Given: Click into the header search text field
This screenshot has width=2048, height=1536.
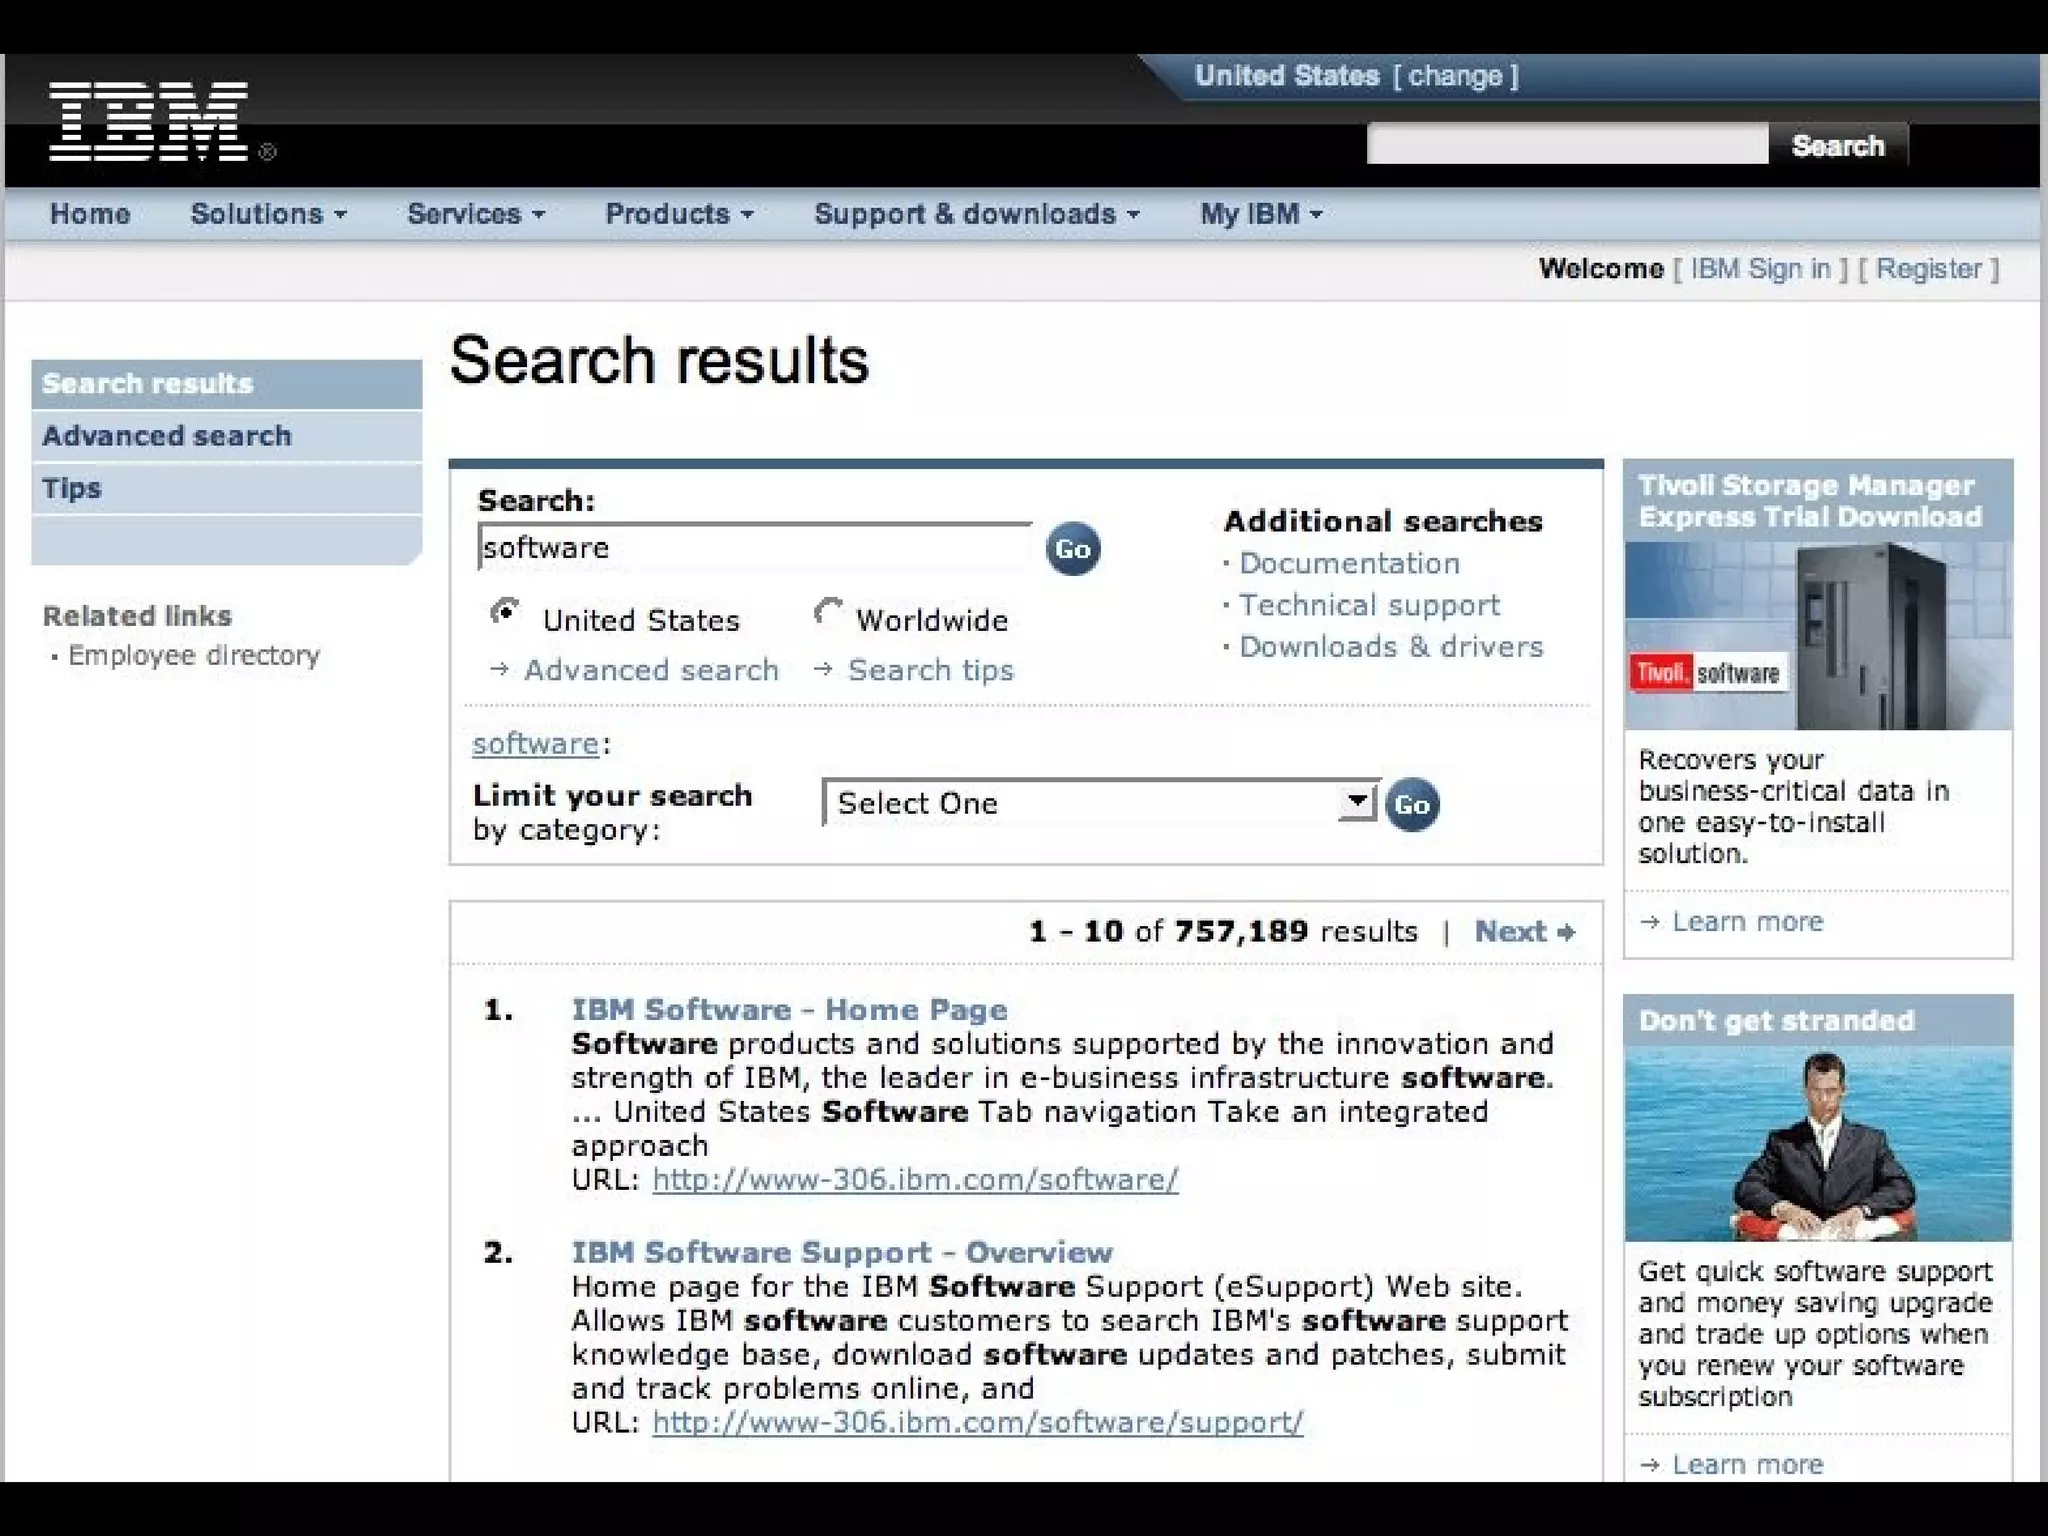Looking at the screenshot, I should click(1566, 145).
